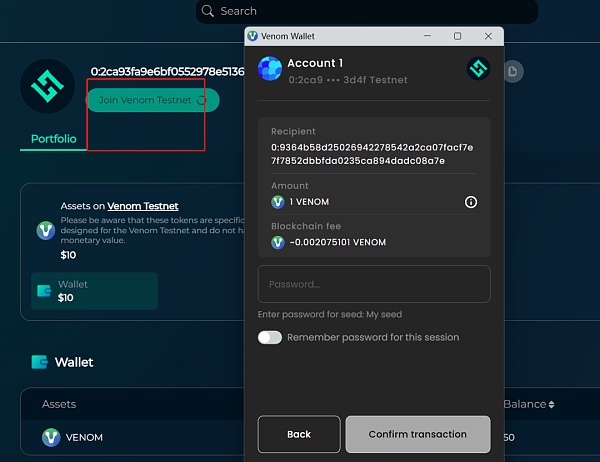Select the recipient address text
The width and height of the screenshot is (600, 462).
(372, 154)
